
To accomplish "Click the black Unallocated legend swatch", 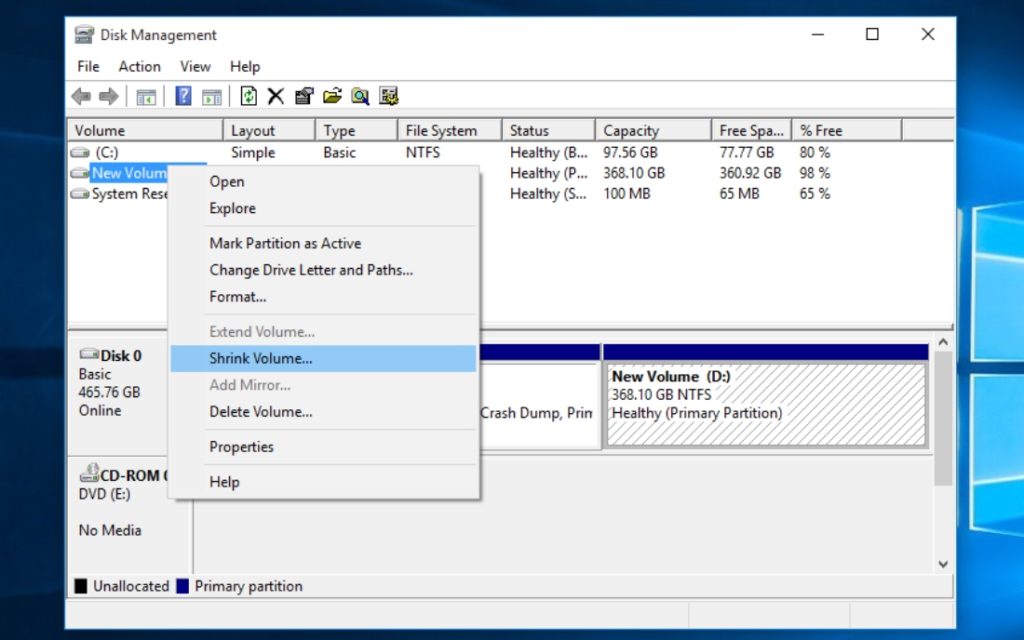I will click(x=81, y=586).
